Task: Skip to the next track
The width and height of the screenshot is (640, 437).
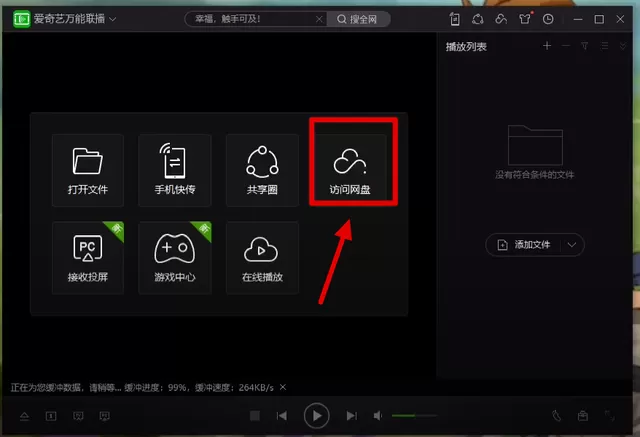Action: 351,415
